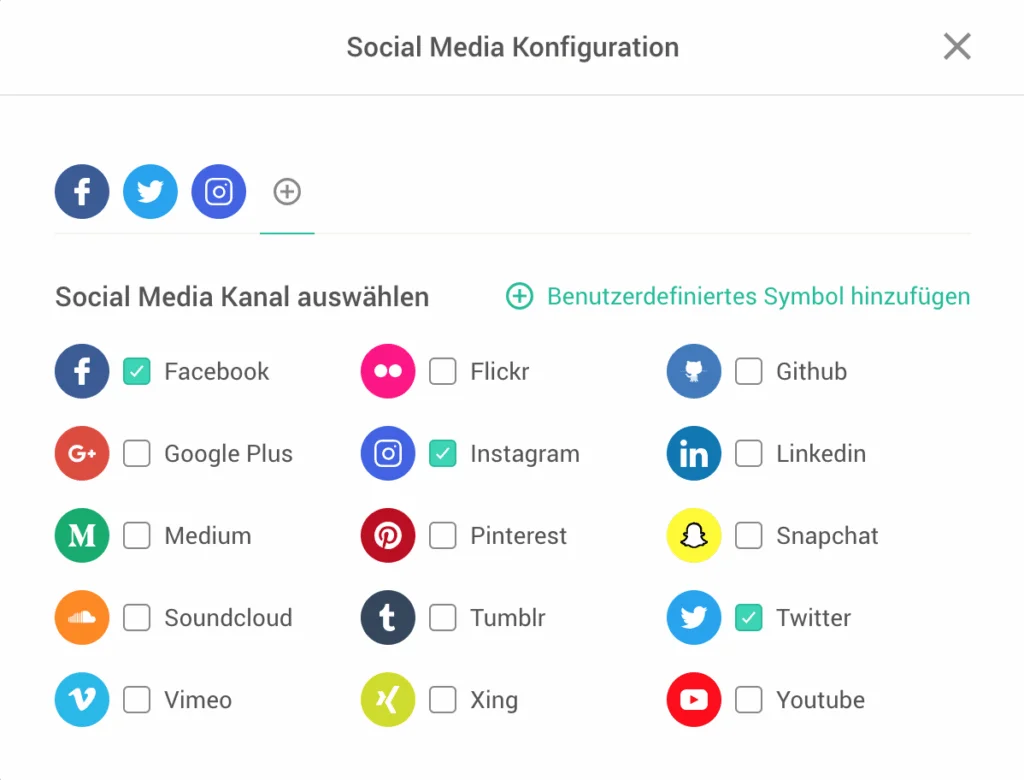Click the Google Plus icon
Viewport: 1024px width, 780px height.
pos(82,454)
